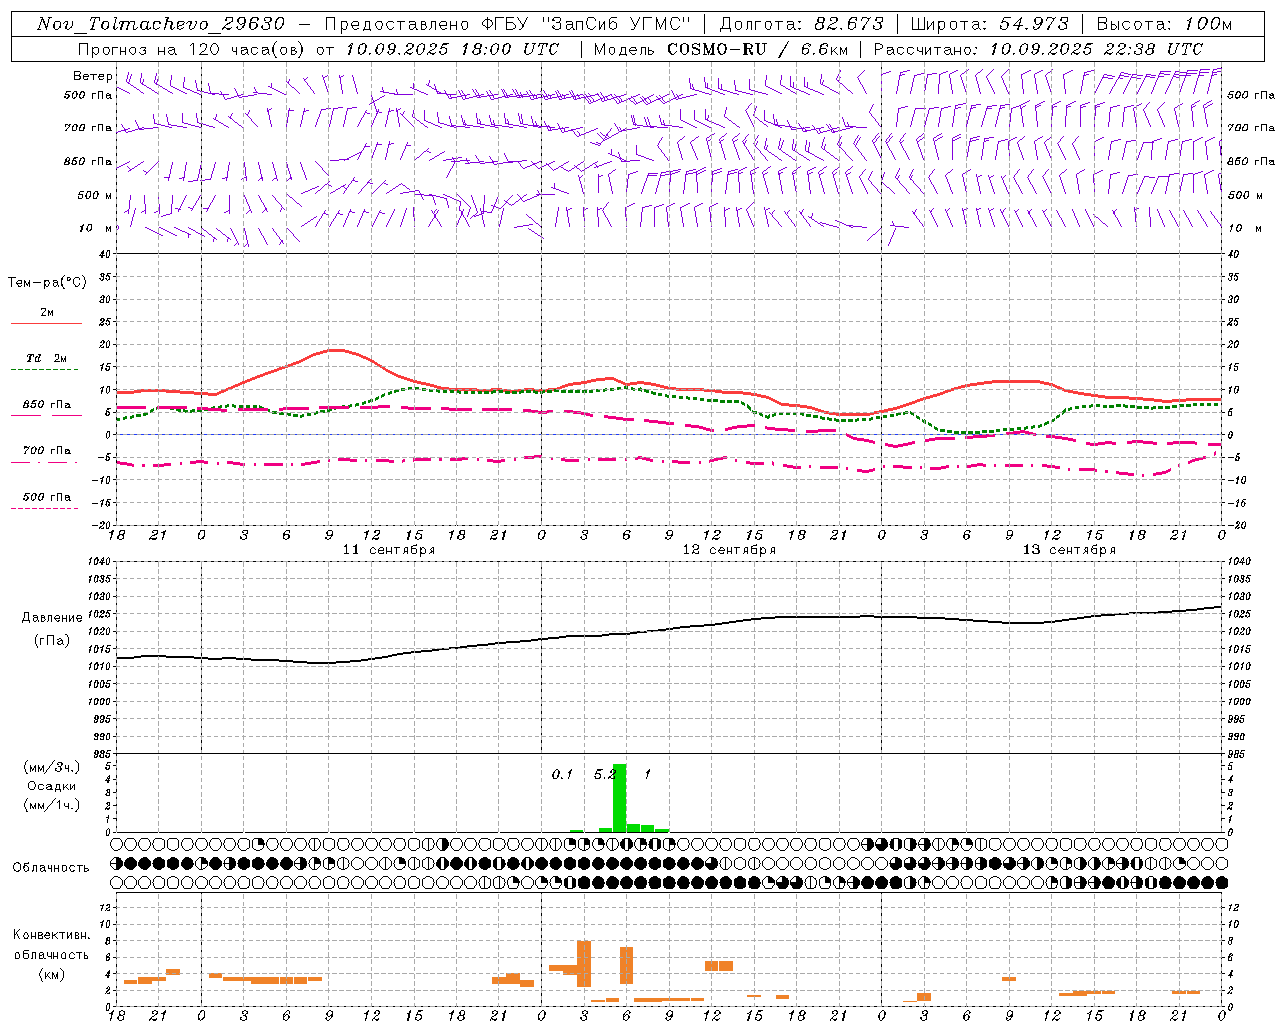Click the model label COSMO-RU / 6.6км
Screen dimensions: 1280x1024
(x=758, y=49)
